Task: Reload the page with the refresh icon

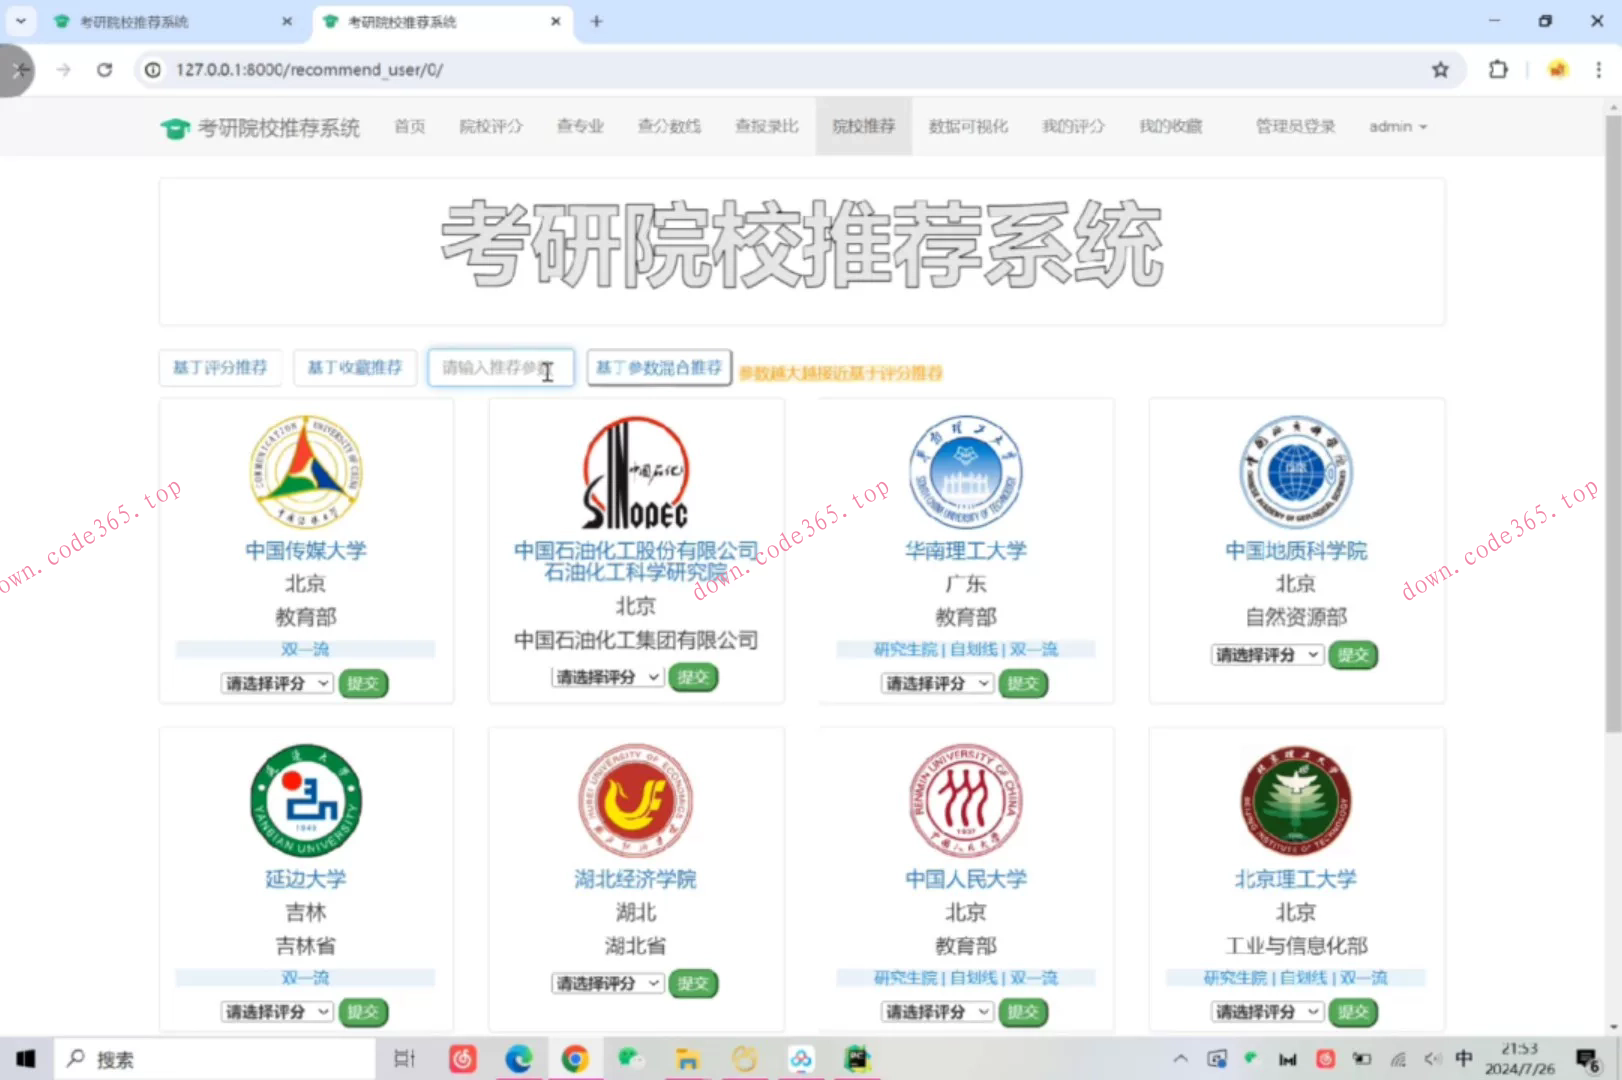Action: point(104,70)
